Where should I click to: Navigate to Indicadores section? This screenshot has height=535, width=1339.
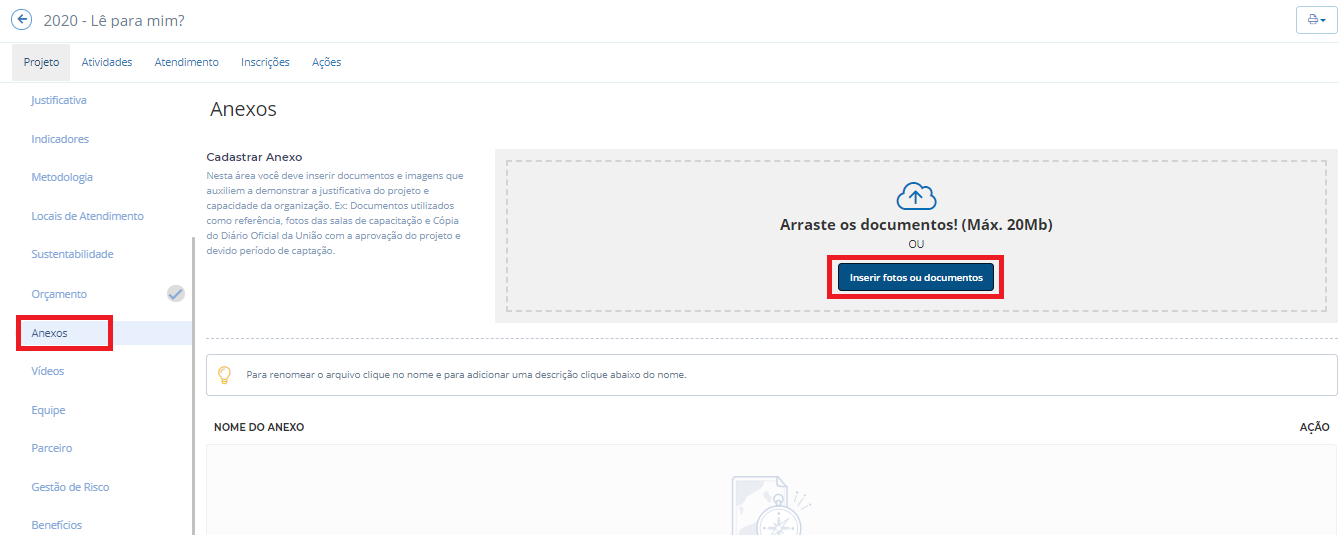60,139
